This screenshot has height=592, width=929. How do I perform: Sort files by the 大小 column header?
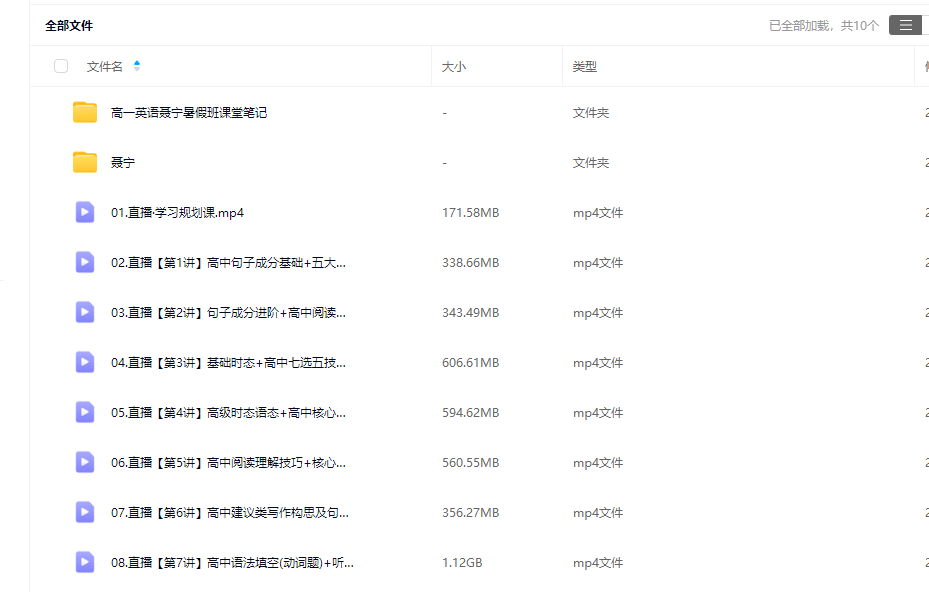tap(454, 67)
